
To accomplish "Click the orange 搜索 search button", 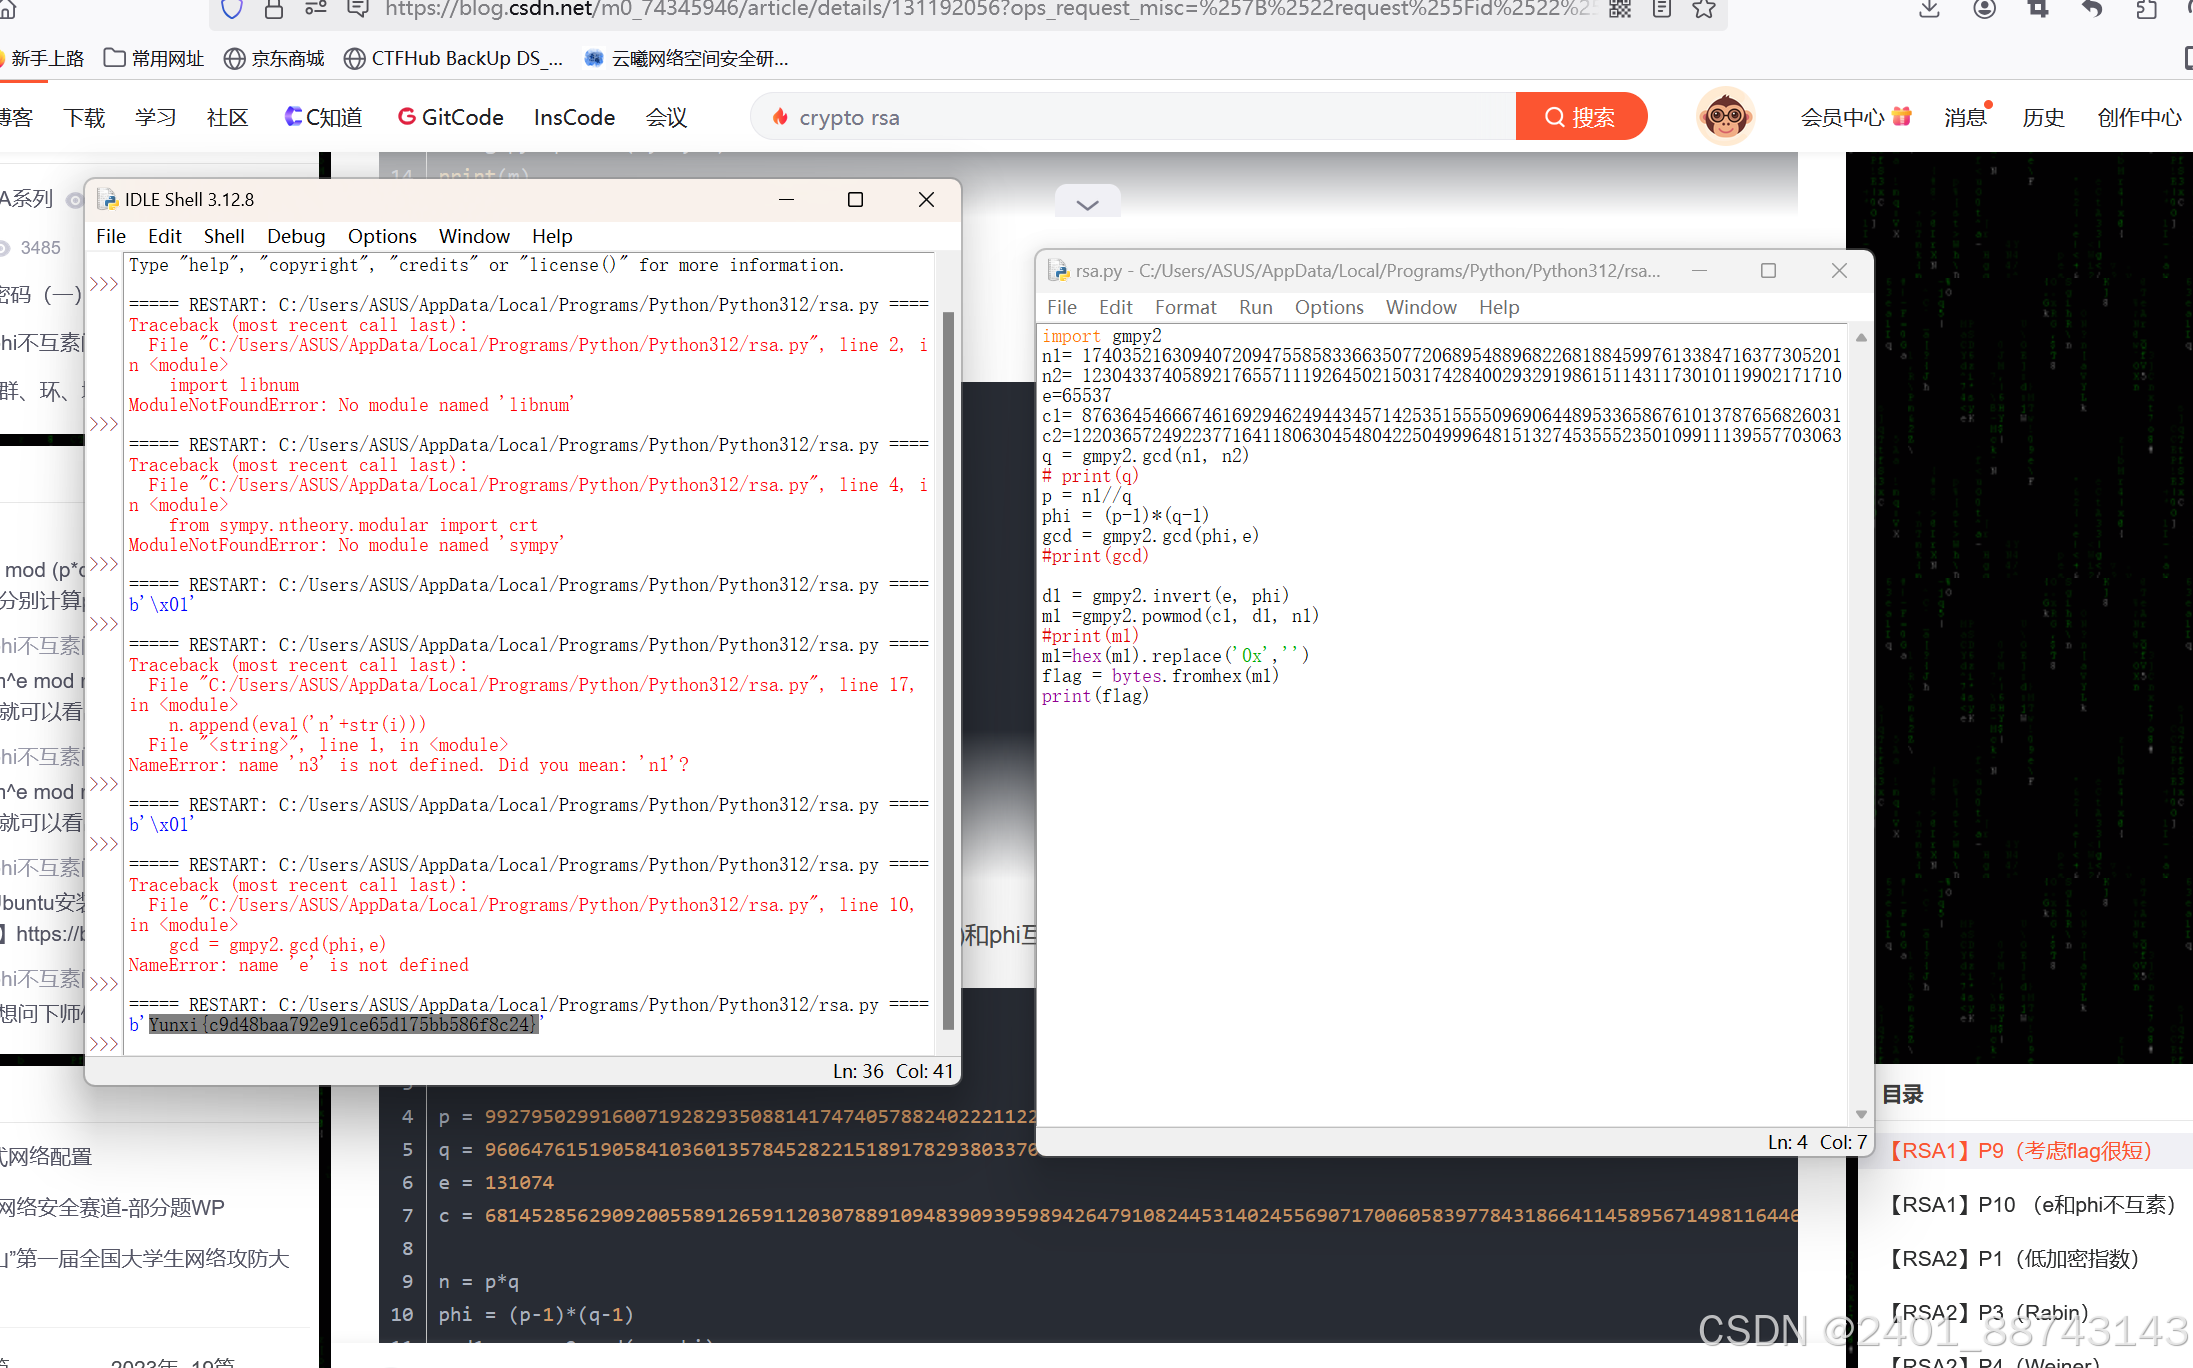I will pos(1580,117).
